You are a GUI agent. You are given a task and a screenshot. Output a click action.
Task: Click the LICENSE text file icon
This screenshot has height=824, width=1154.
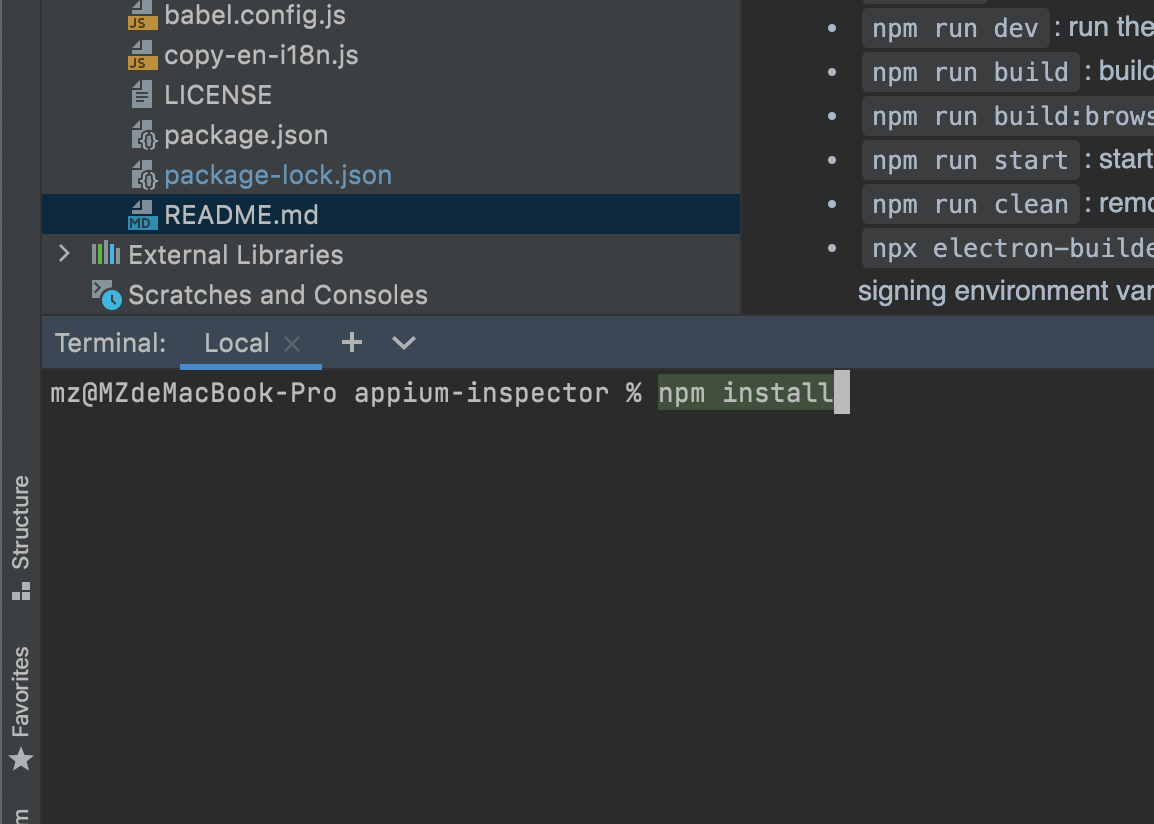(x=141, y=95)
